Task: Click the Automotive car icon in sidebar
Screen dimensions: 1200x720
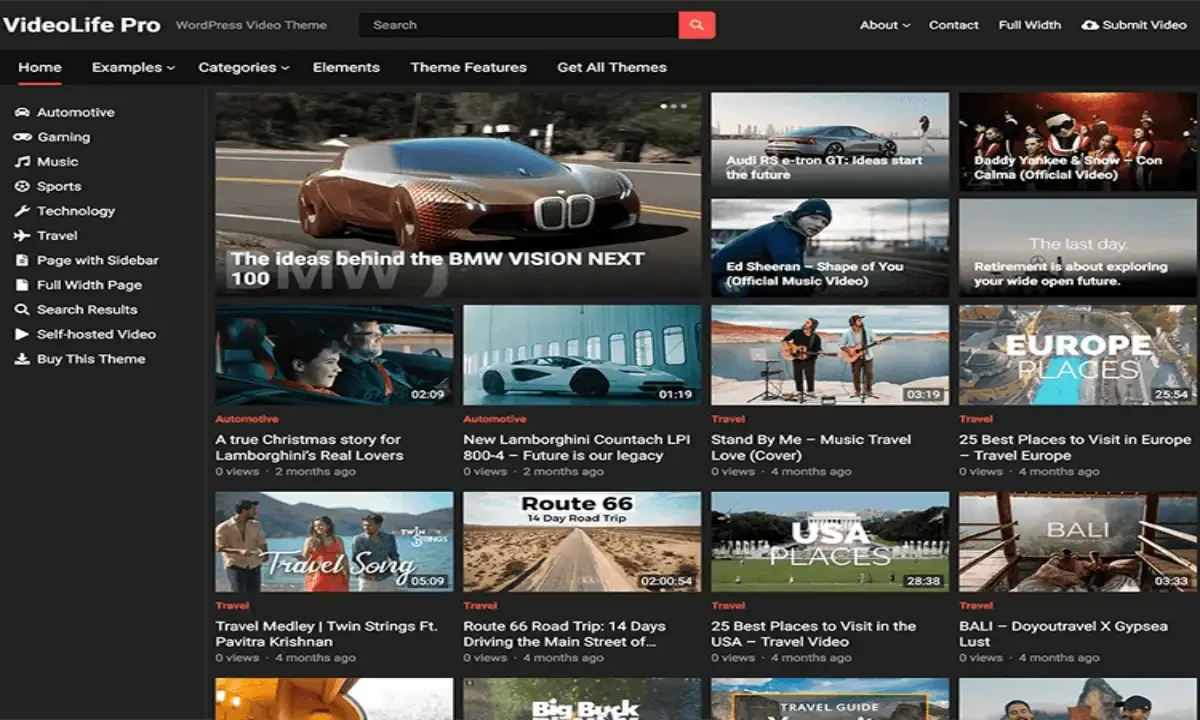Action: [22, 112]
